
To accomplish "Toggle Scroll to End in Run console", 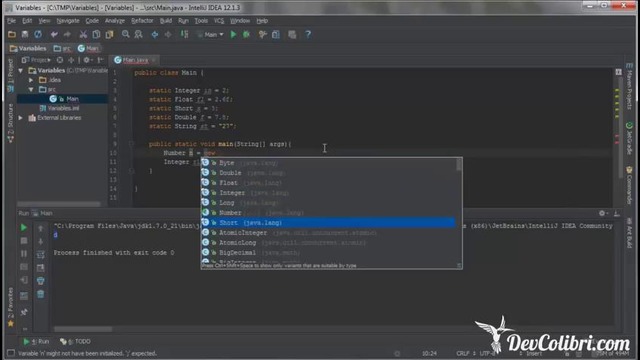I will [40, 268].
